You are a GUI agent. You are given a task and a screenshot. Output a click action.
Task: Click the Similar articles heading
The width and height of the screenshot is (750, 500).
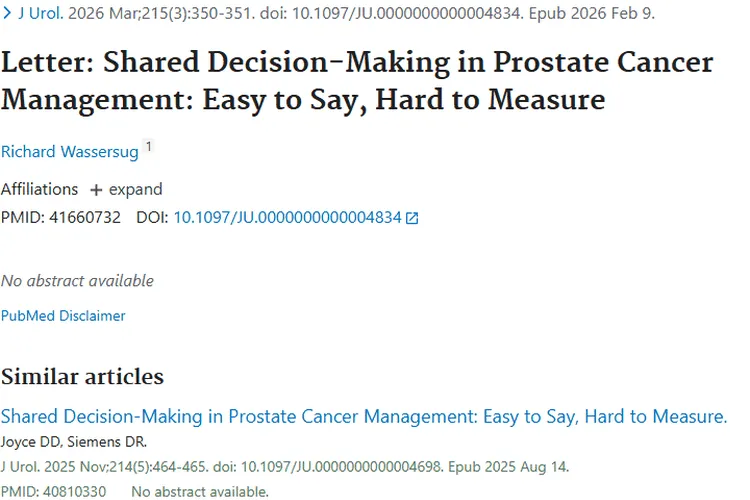click(82, 377)
